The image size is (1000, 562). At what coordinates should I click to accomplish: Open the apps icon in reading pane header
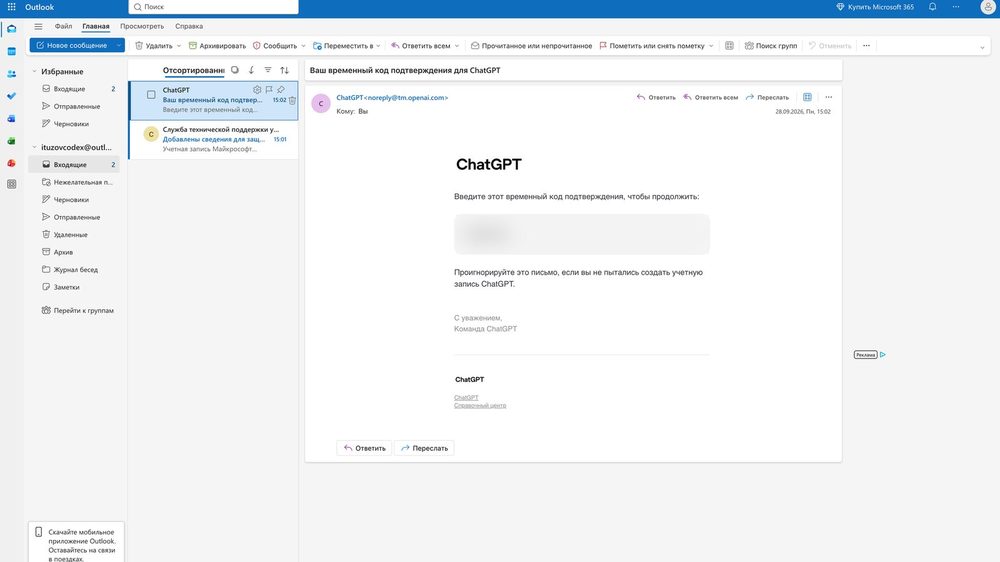tap(807, 97)
